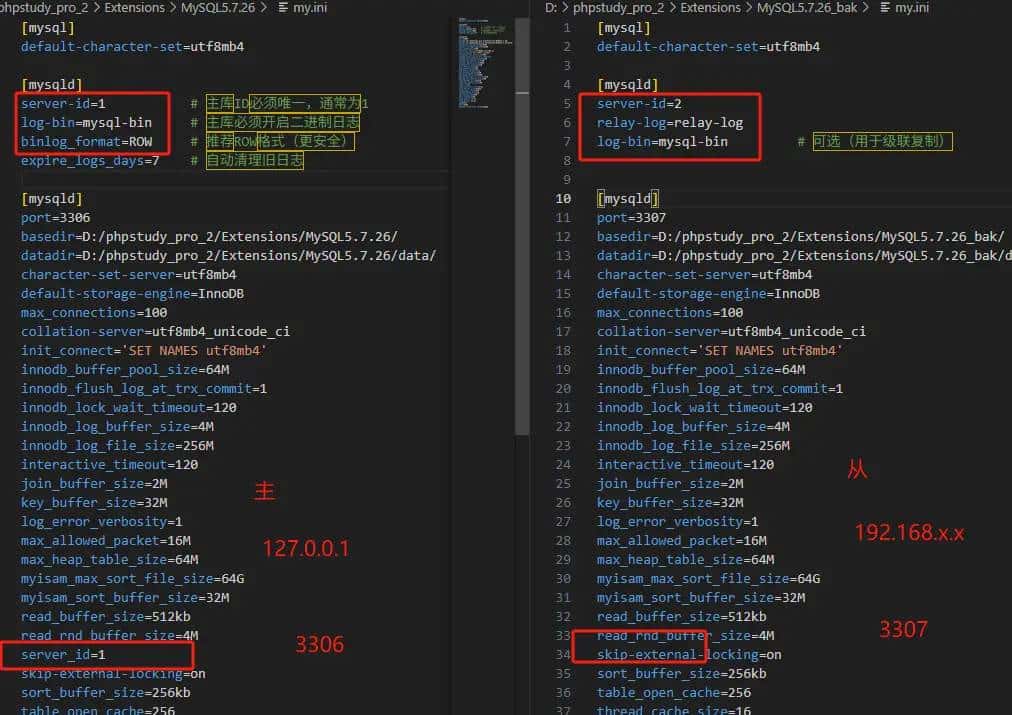Click sort_buffer_size=256kb on line 35
This screenshot has width=1012, height=715.
[x=682, y=674]
